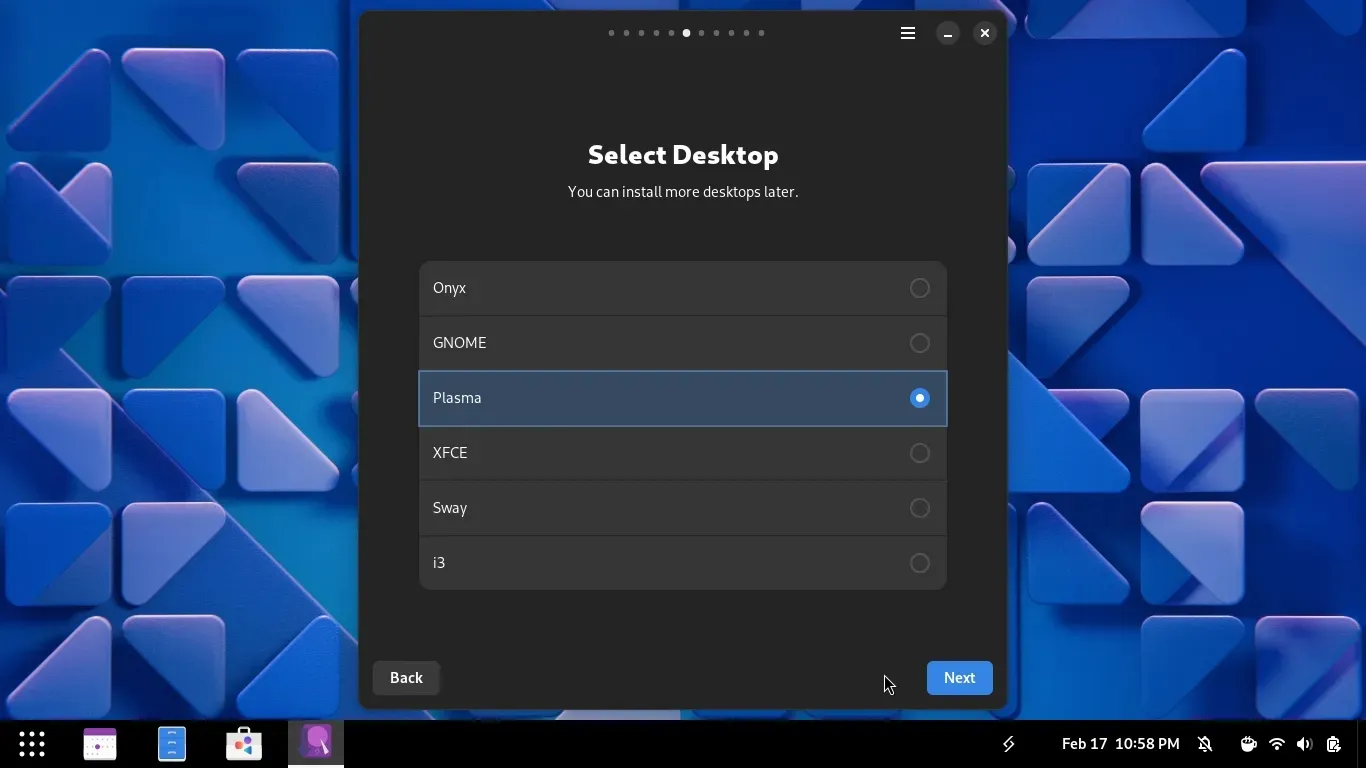Select the Onyx desktop radio button
The image size is (1366, 768).
[919, 288]
